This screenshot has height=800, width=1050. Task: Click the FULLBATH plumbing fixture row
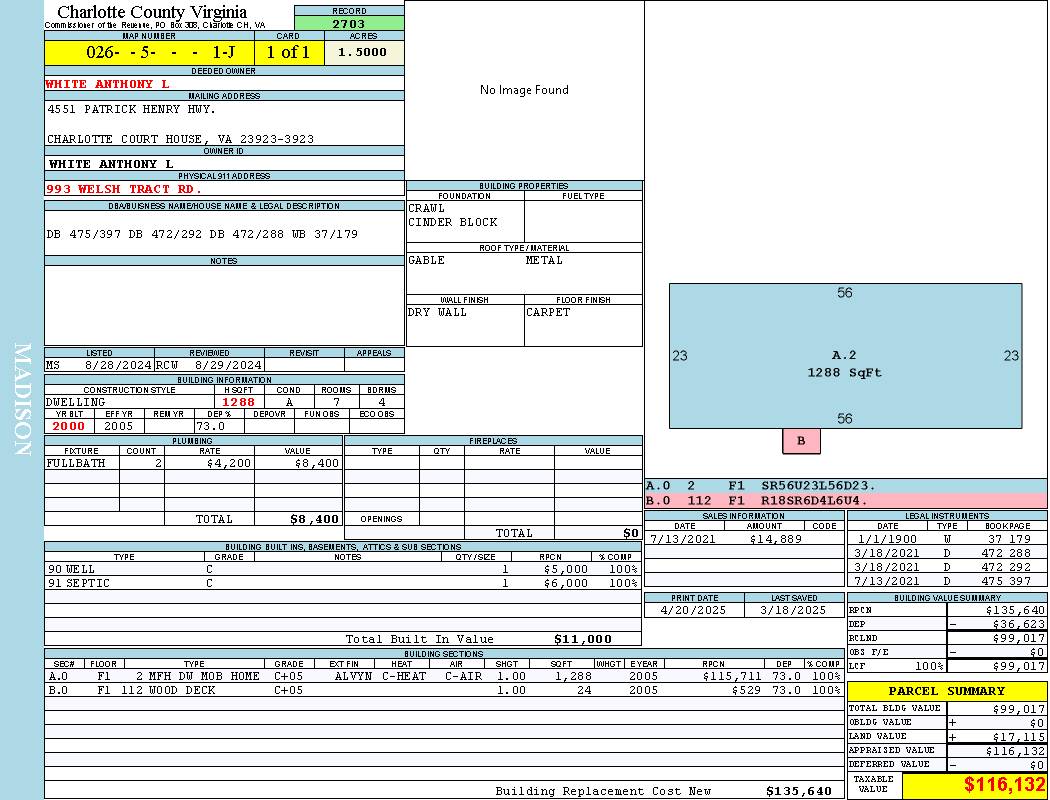tap(193, 464)
